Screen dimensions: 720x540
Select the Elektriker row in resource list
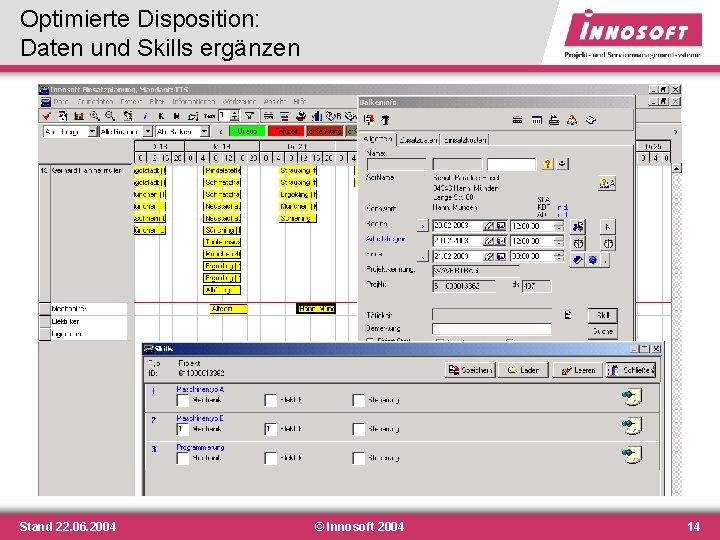[83, 321]
